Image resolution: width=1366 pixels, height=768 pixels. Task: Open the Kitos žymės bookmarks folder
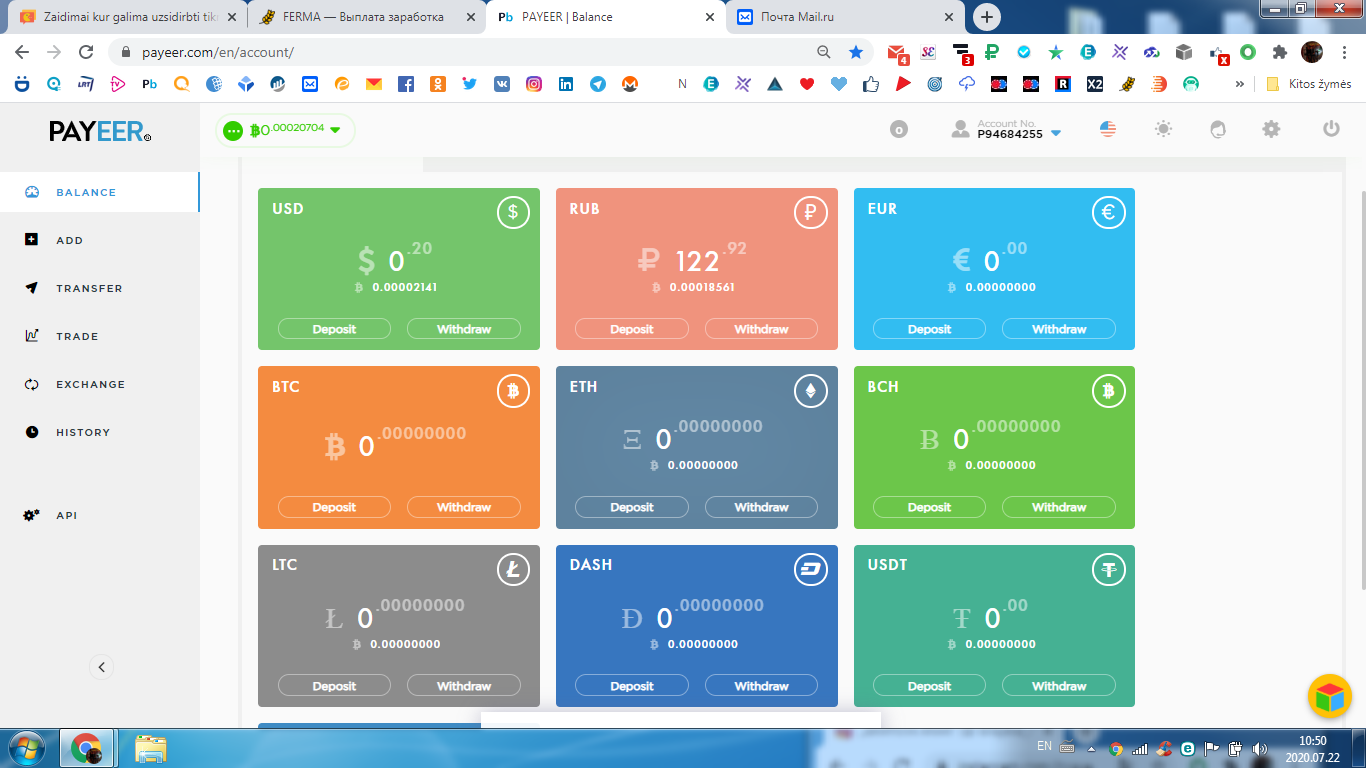pos(1309,84)
